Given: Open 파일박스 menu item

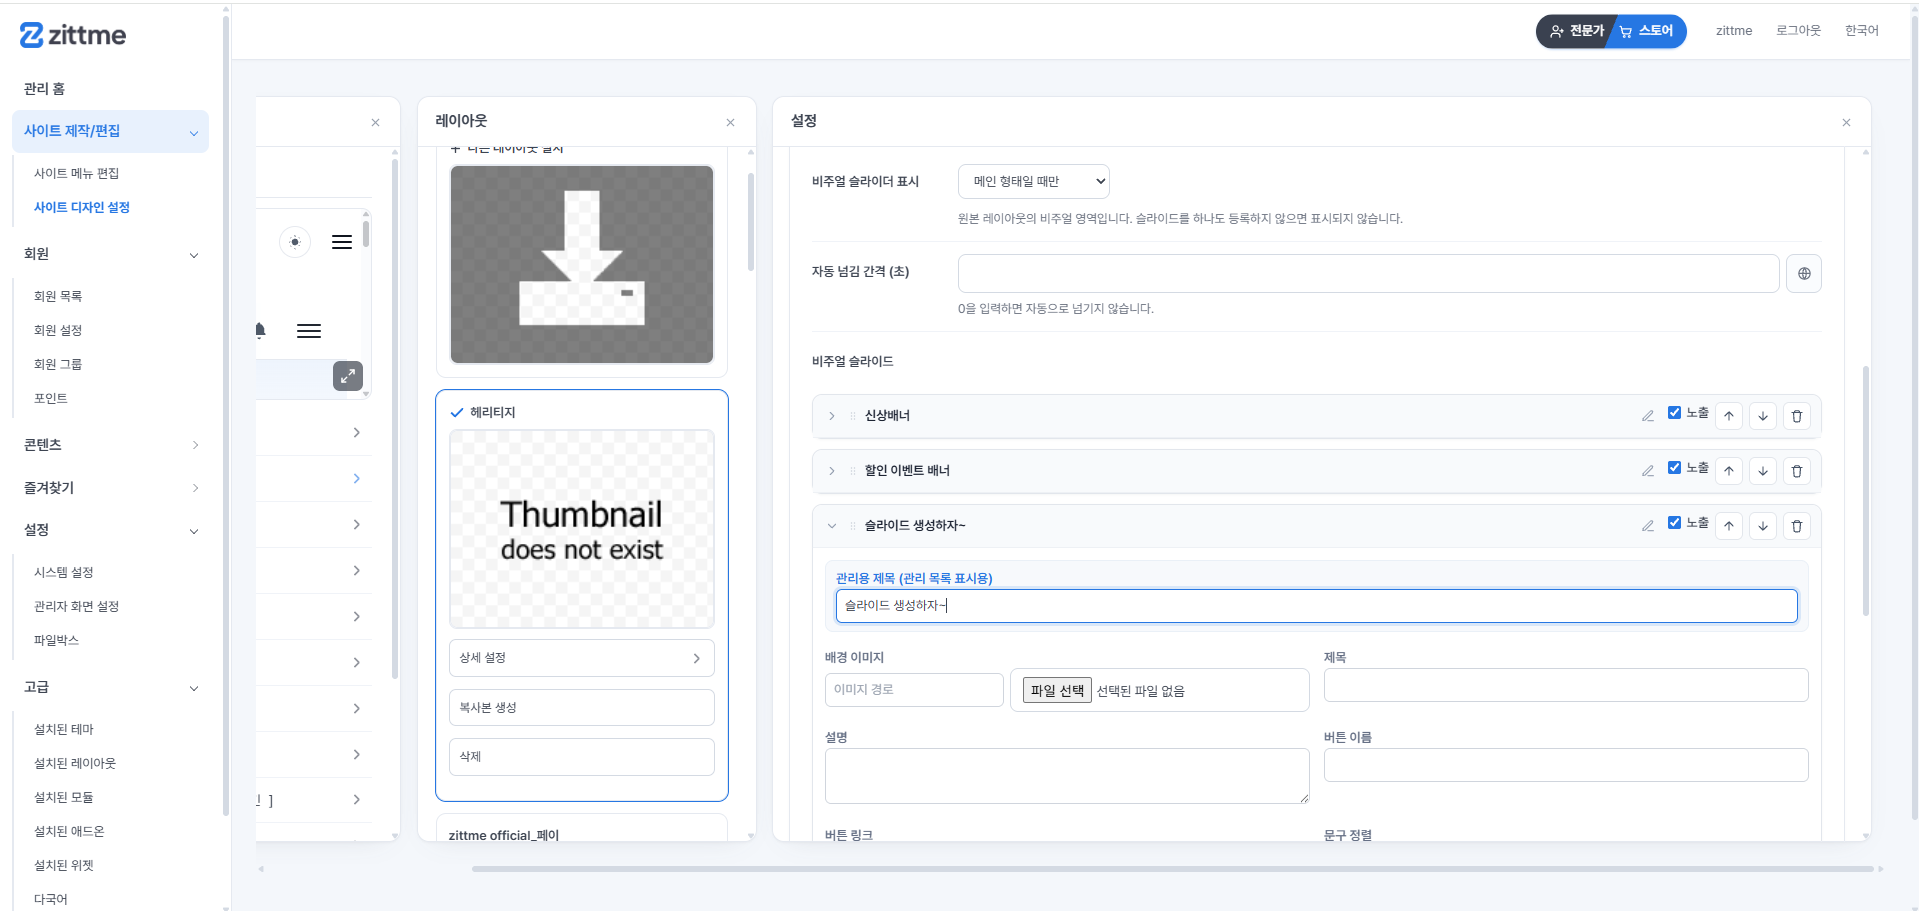Looking at the screenshot, I should click(56, 641).
